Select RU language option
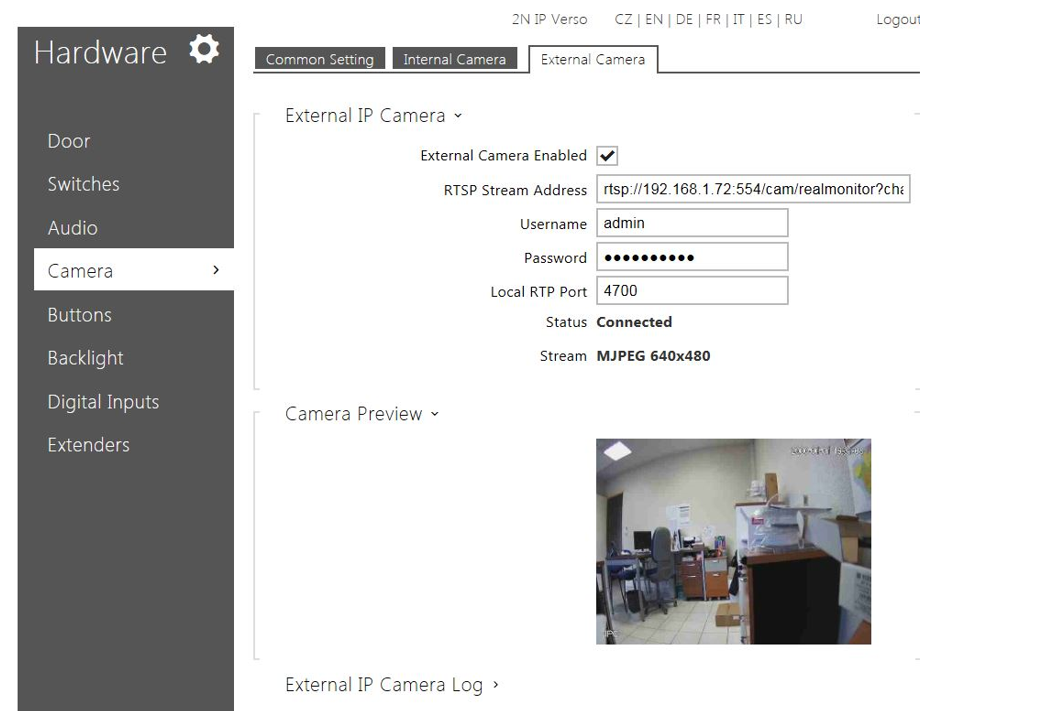Image resolution: width=1037 pixels, height=719 pixels. click(x=793, y=20)
